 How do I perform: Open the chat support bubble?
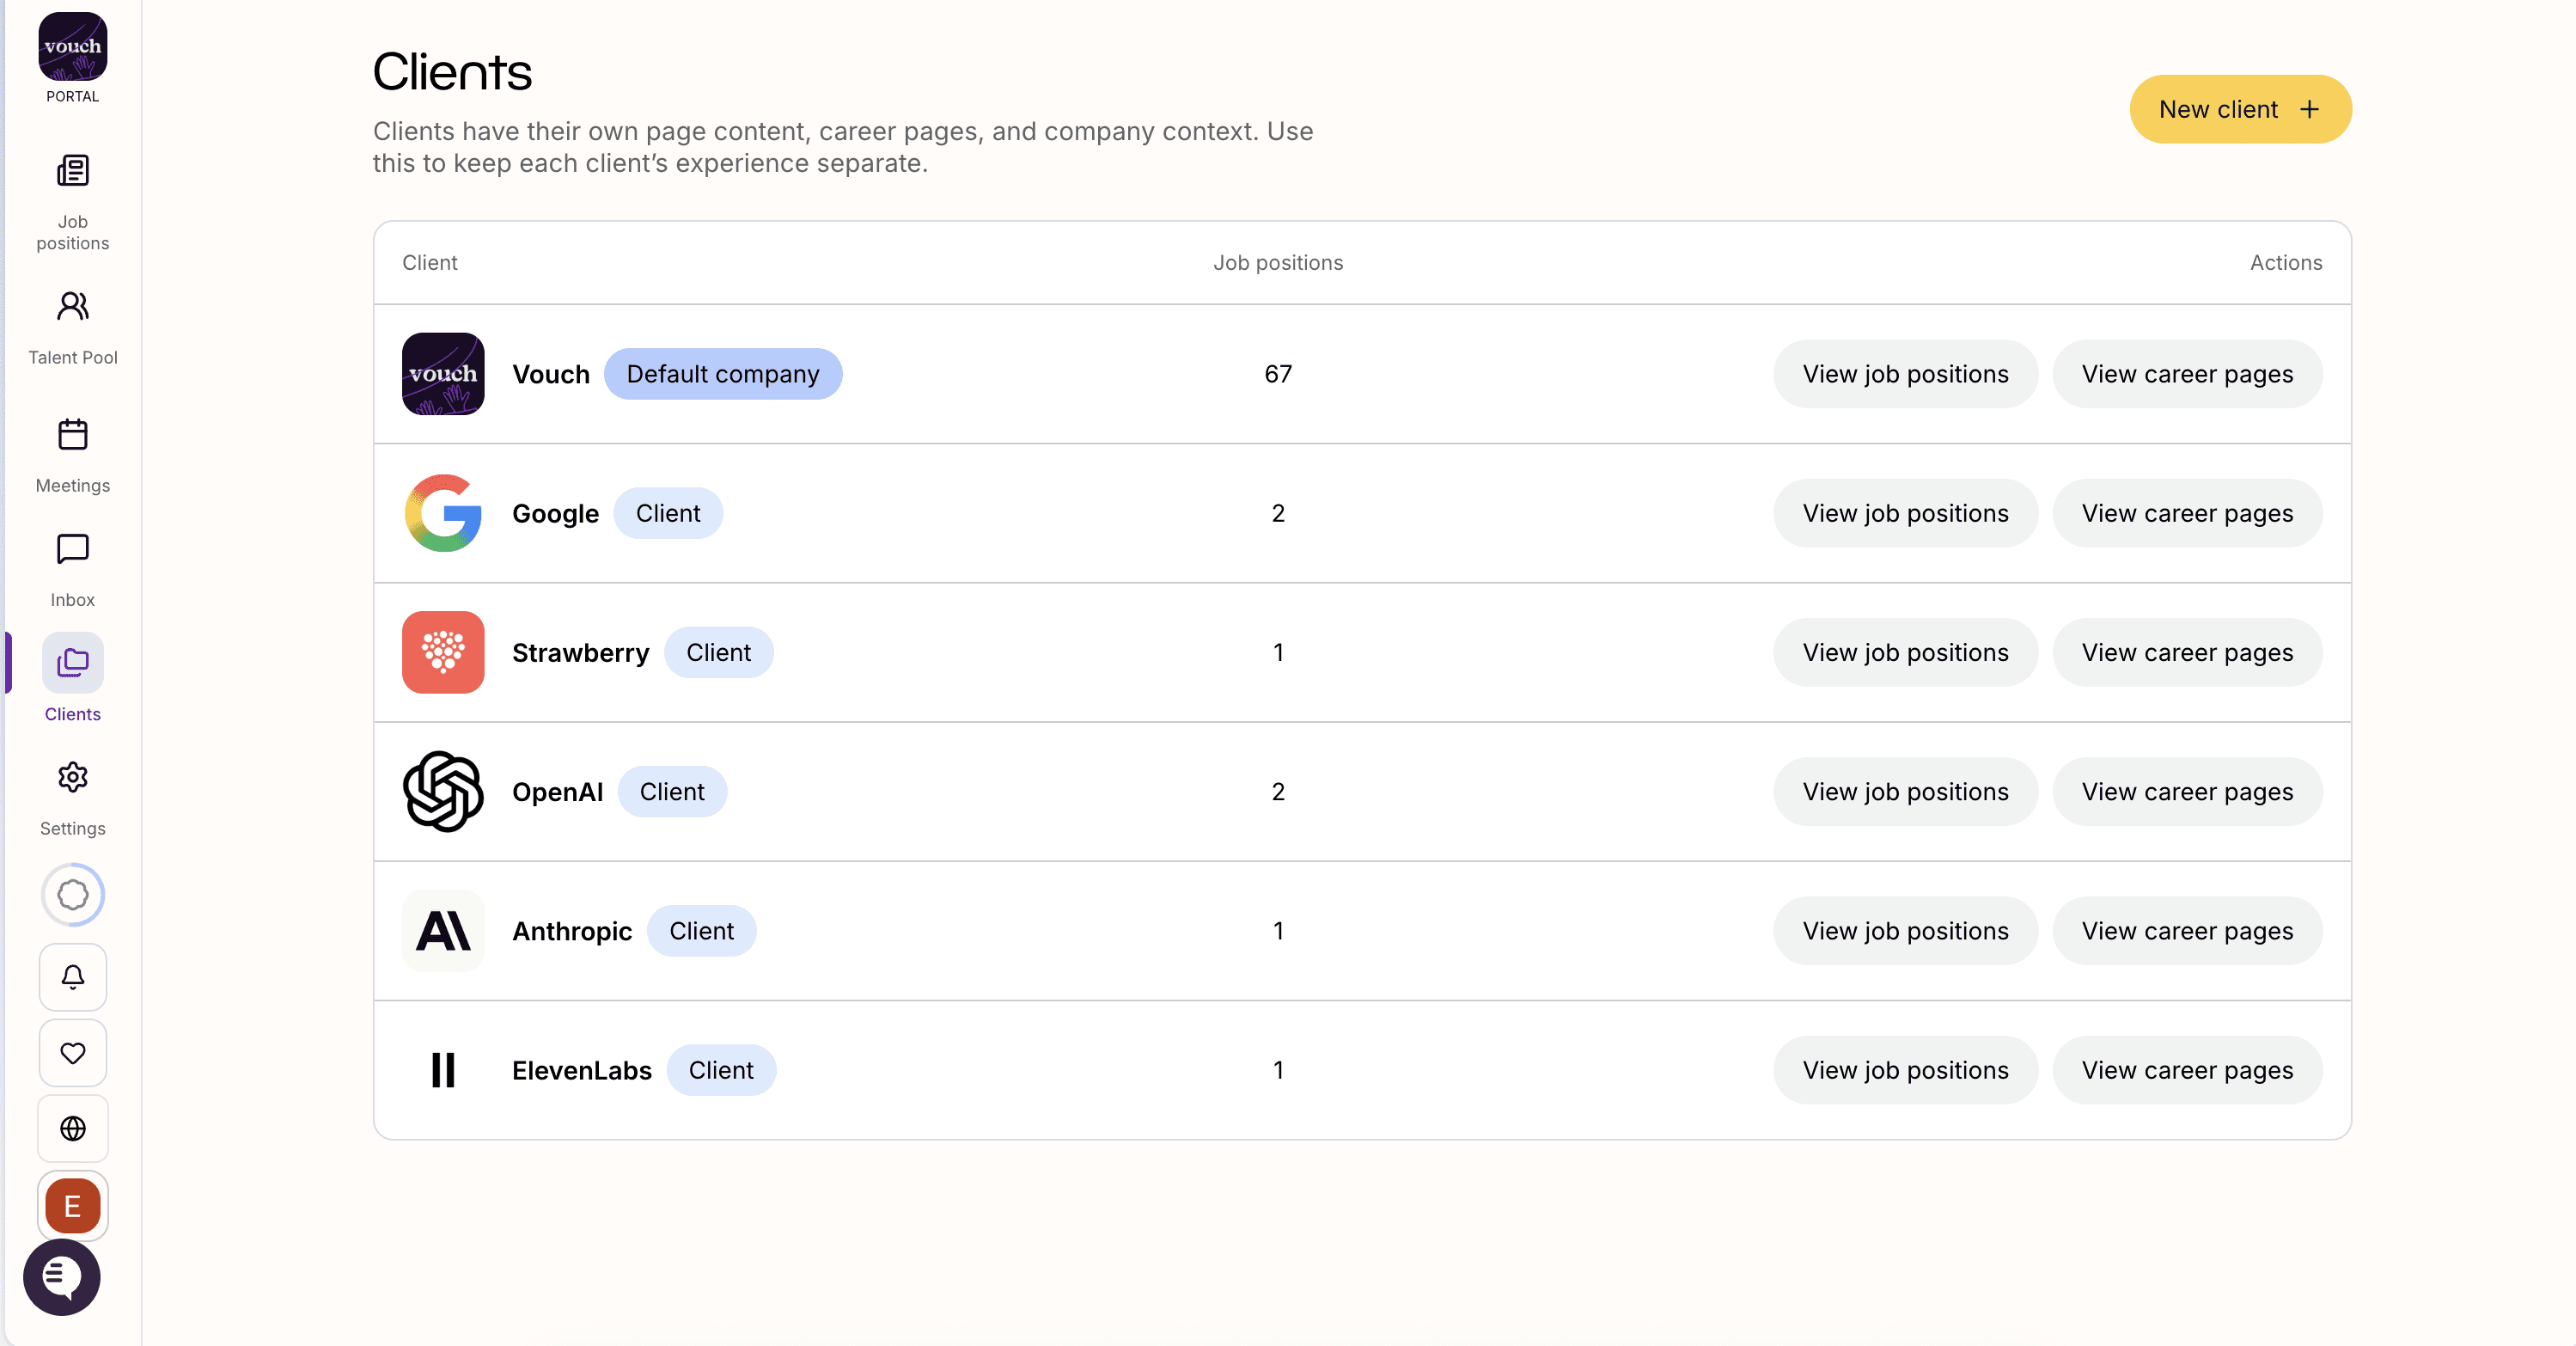click(x=62, y=1276)
